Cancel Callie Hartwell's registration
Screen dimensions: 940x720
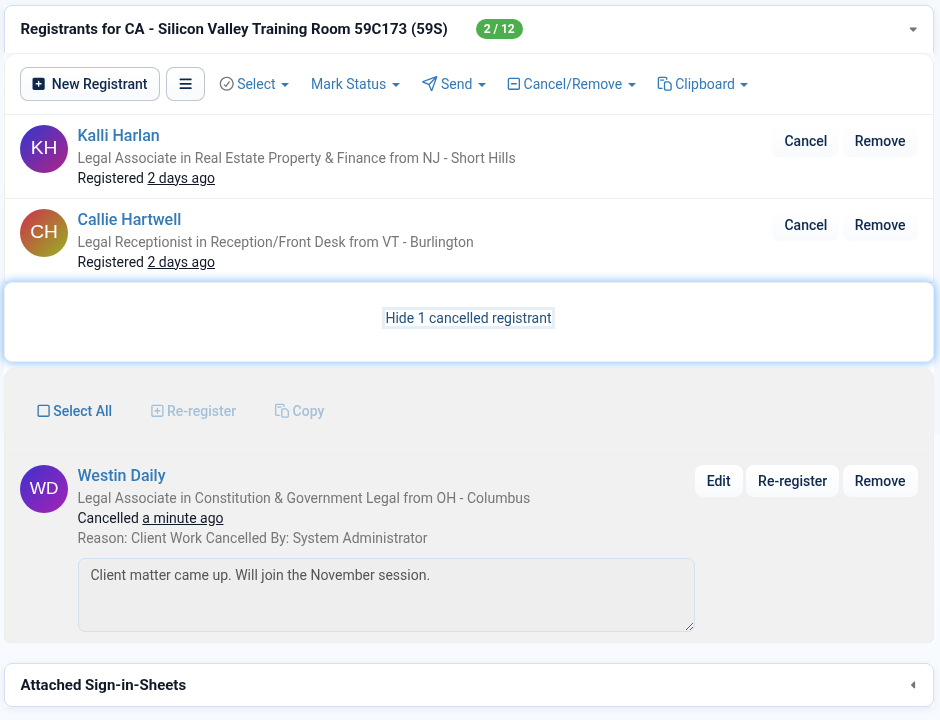click(805, 225)
